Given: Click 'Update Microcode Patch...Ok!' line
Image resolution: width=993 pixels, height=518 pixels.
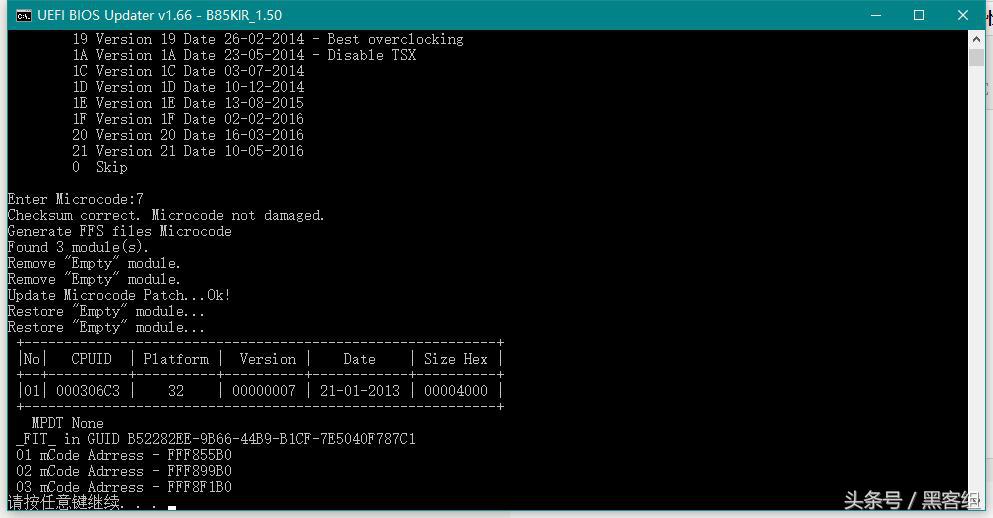Looking at the screenshot, I should click(x=119, y=295).
